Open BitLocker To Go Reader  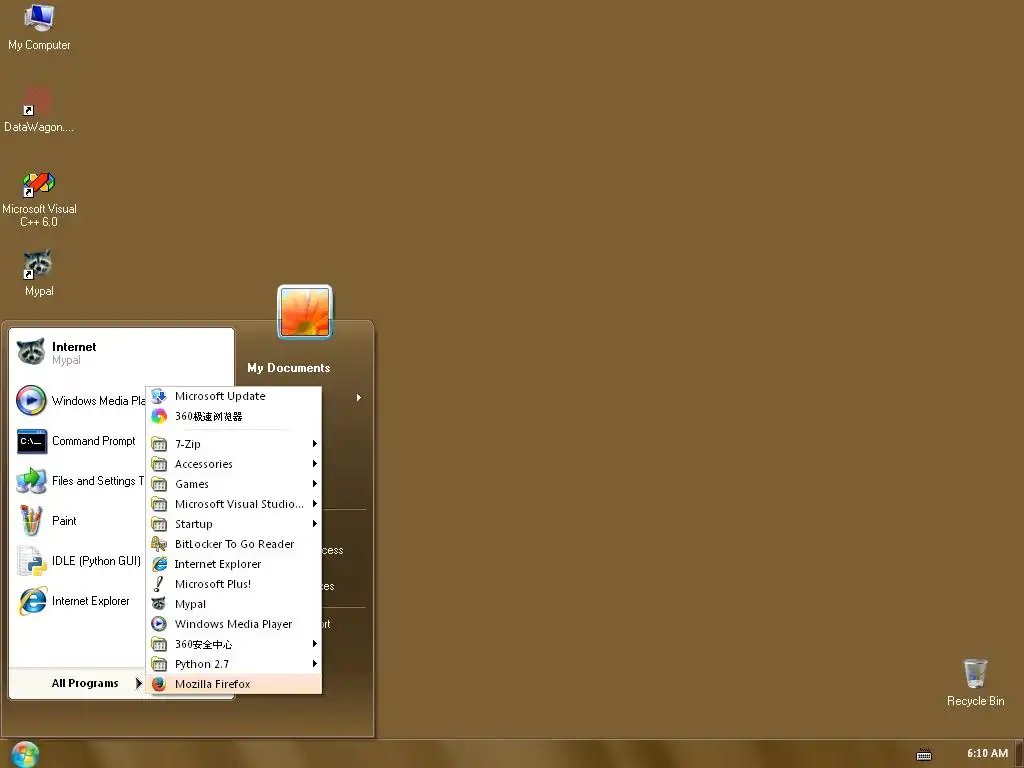pyautogui.click(x=234, y=544)
